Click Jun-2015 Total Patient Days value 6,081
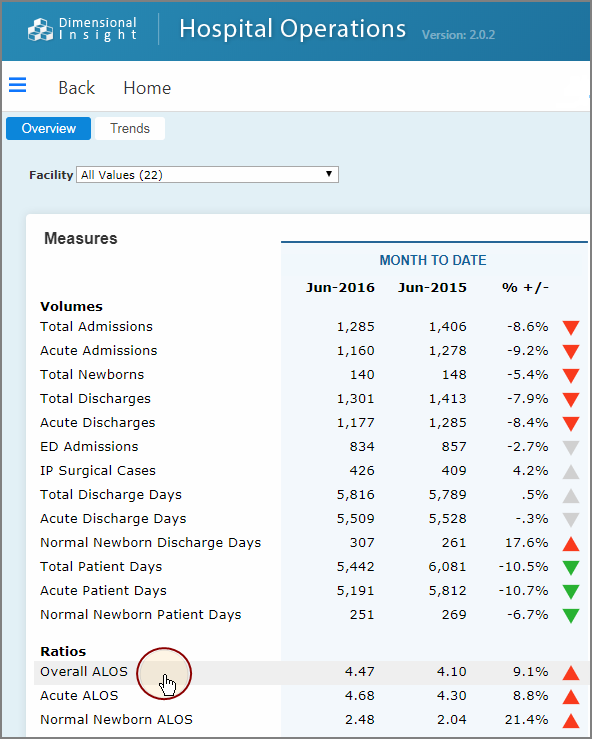 pyautogui.click(x=447, y=567)
